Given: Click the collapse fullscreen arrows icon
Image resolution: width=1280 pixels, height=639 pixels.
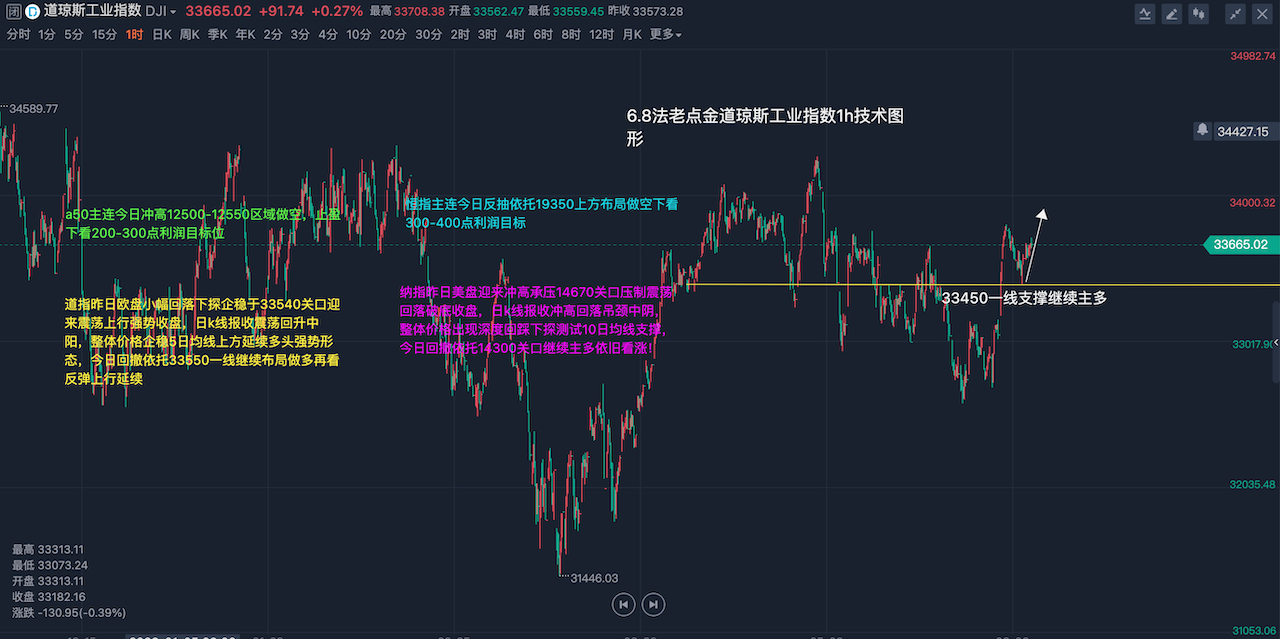Looking at the screenshot, I should [x=1236, y=13].
